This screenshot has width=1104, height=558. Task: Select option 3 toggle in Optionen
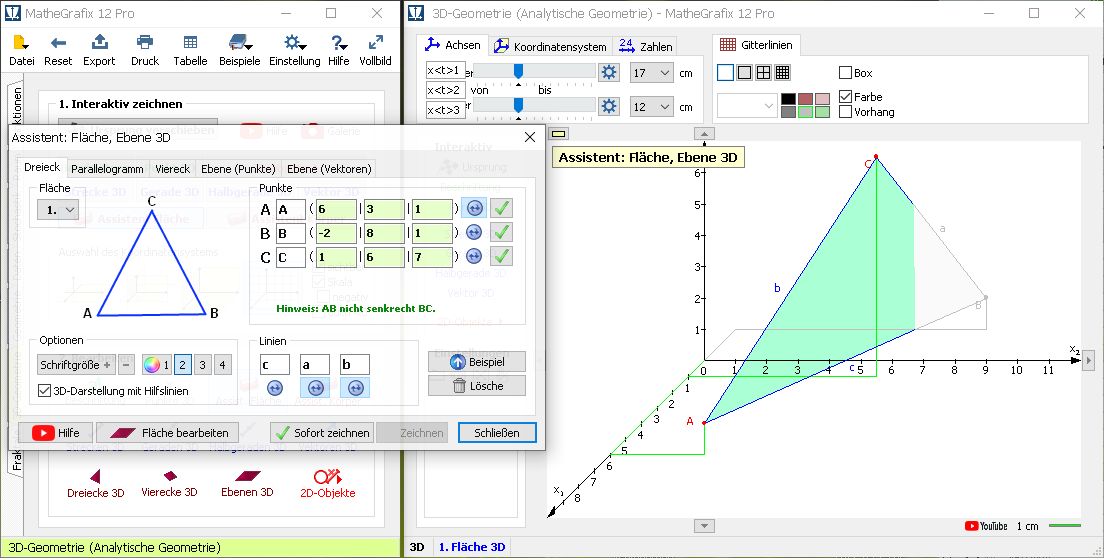(x=203, y=364)
